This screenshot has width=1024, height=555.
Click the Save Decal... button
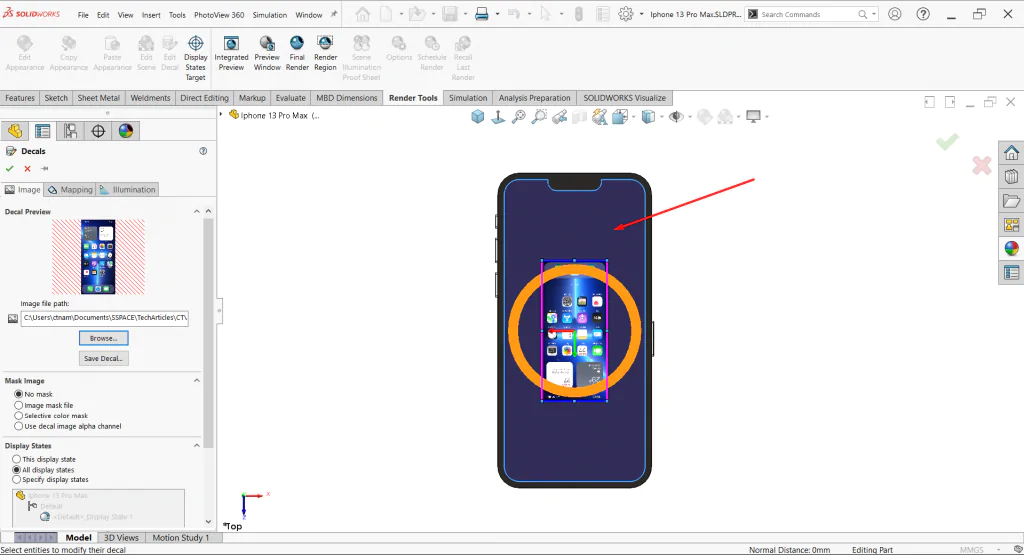point(103,358)
